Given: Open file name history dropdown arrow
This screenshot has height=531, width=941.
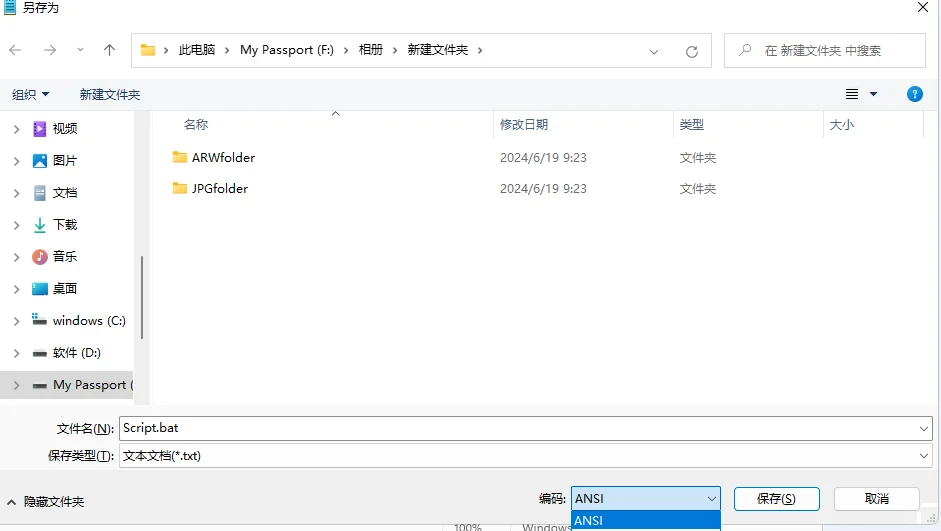Looking at the screenshot, I should tap(924, 428).
